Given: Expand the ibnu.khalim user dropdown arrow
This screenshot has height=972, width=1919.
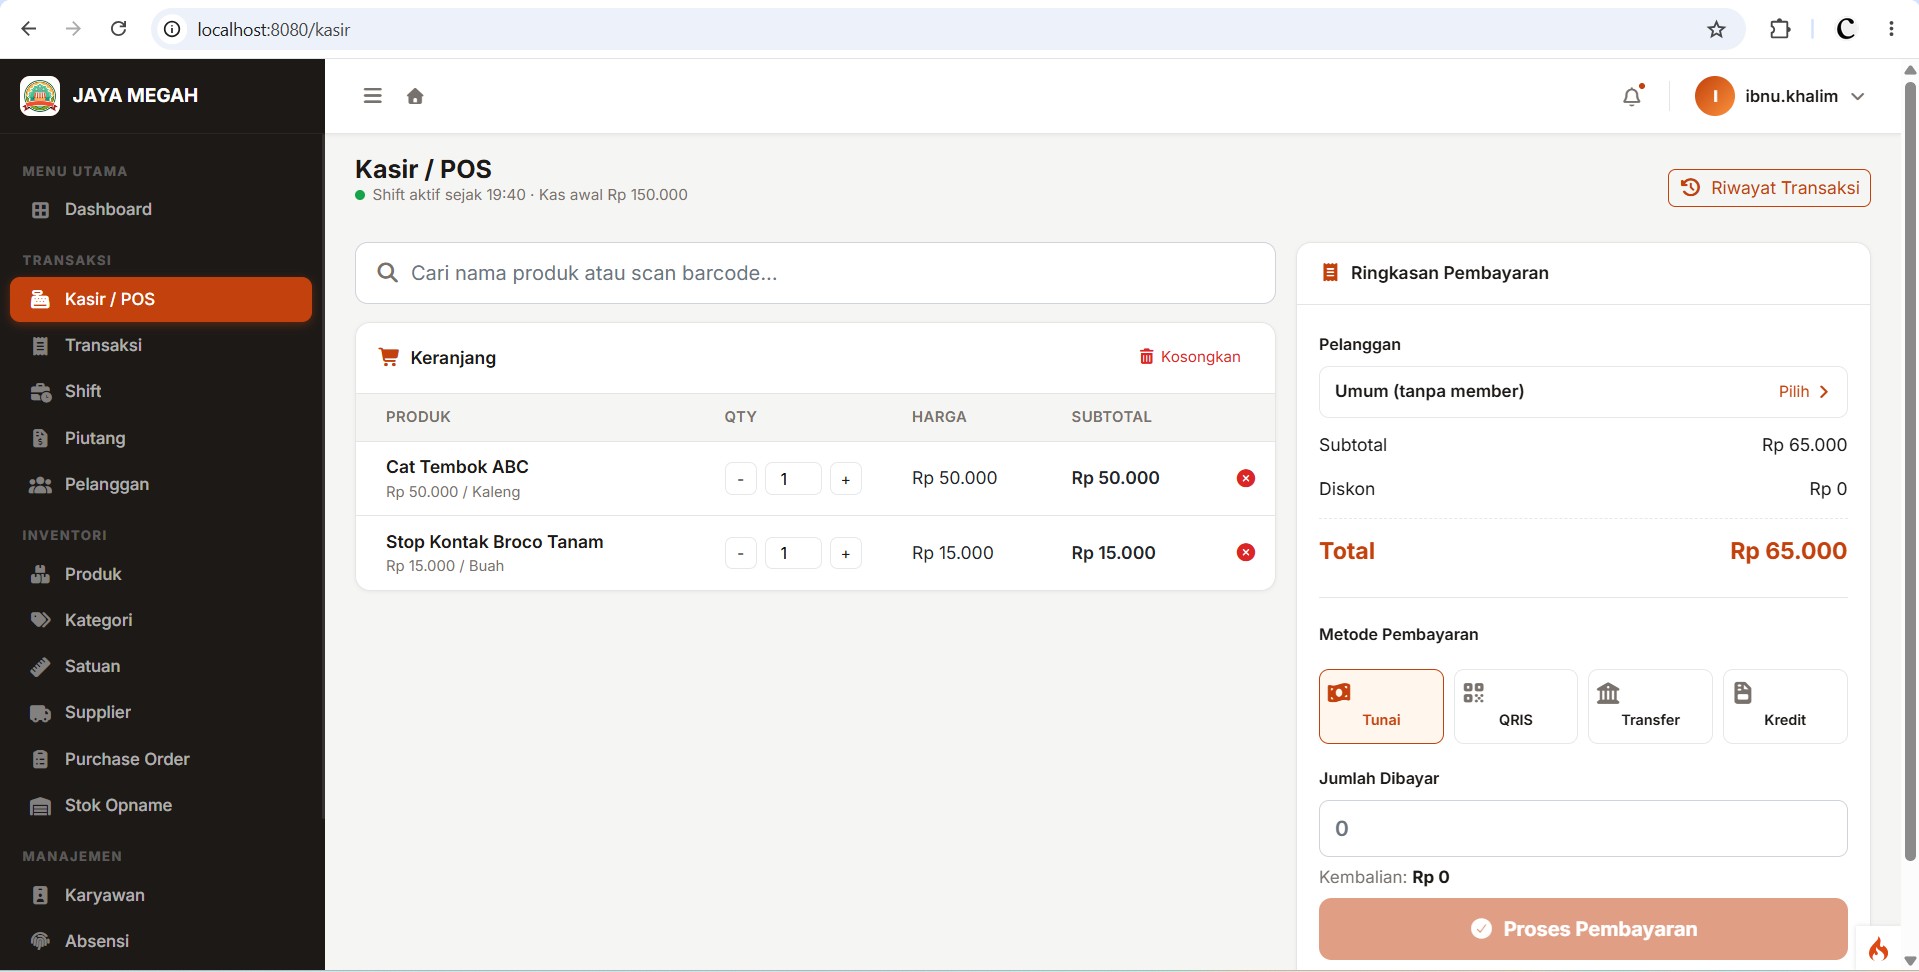Looking at the screenshot, I should coord(1858,96).
